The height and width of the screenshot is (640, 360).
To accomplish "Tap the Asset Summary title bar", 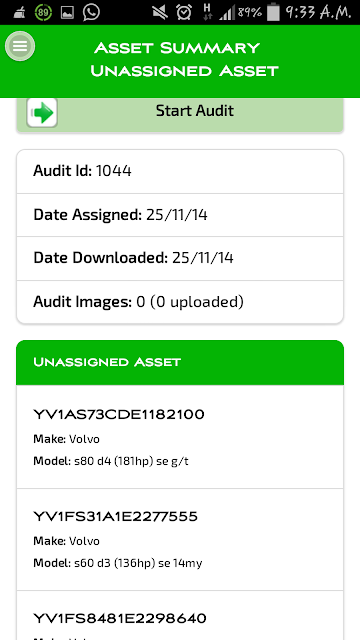I will 180,61.
